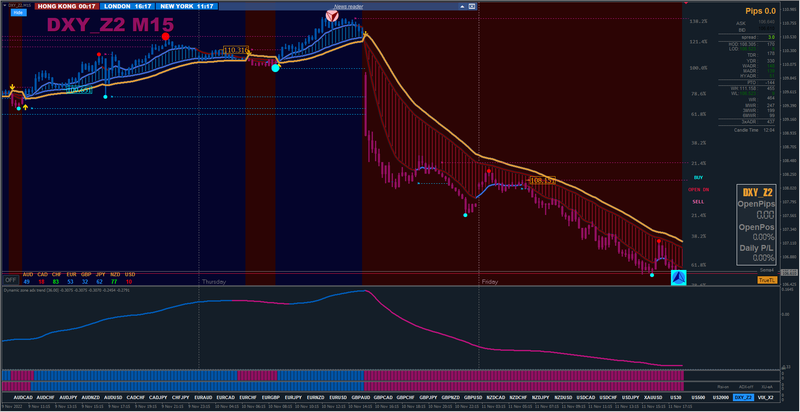Switch chart to GBPCAD symbol
The height and width of the screenshot is (412, 800).
tap(383, 397)
